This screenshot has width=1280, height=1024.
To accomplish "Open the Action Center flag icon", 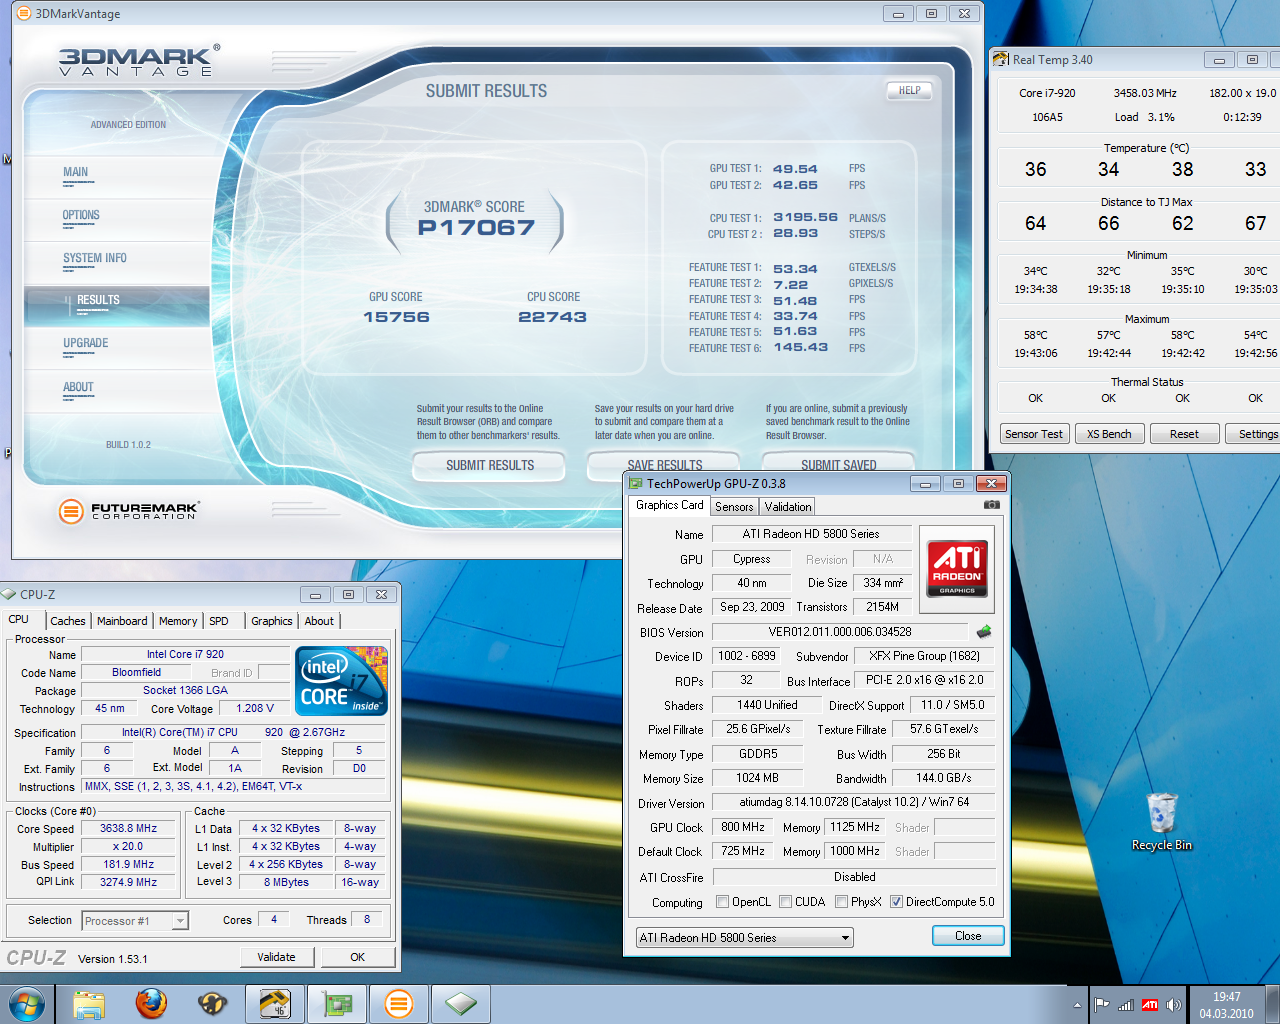I will coord(1102,1005).
